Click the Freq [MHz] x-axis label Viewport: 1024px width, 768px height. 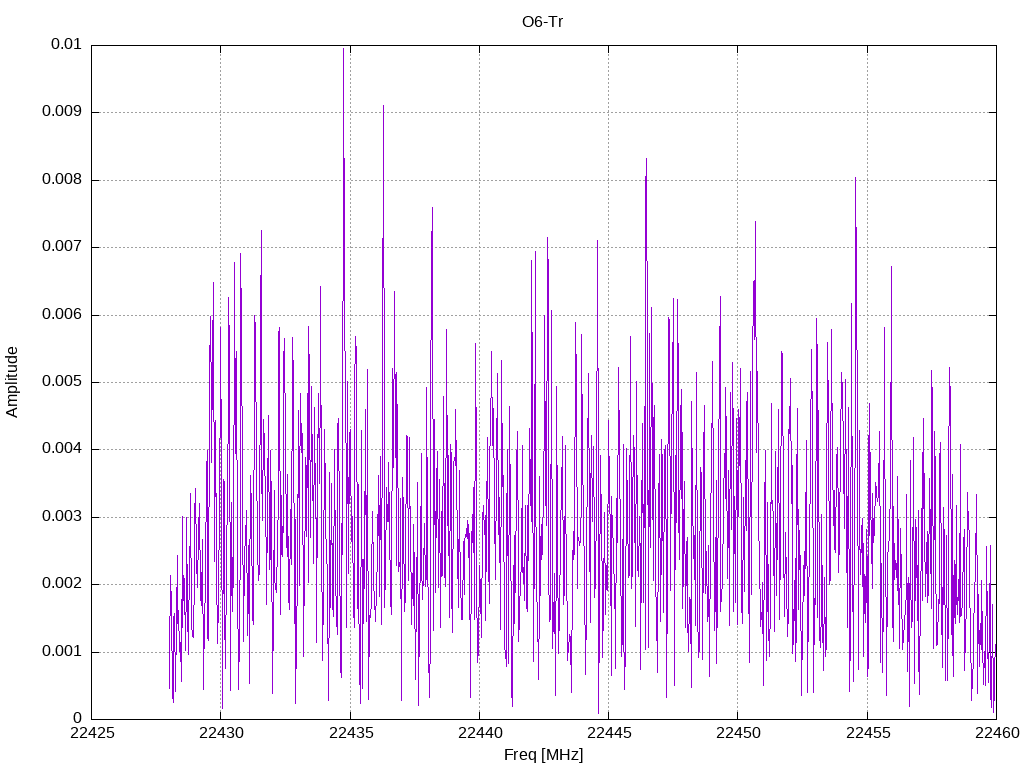[x=543, y=755]
